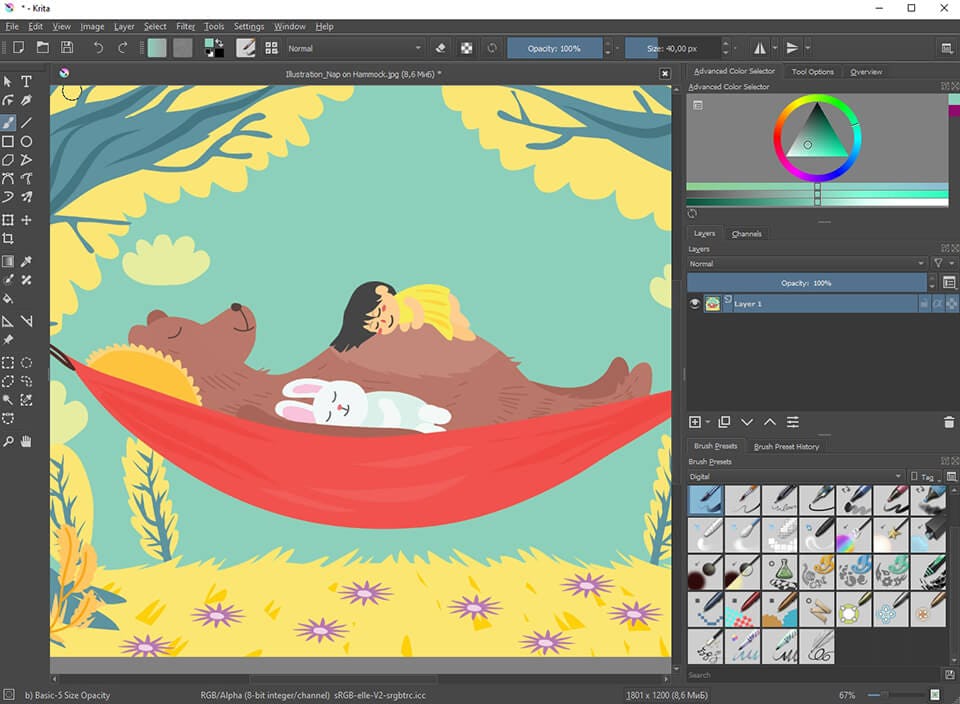This screenshot has width=960, height=704.
Task: Open the Brush Preset History tab
Action: click(786, 446)
